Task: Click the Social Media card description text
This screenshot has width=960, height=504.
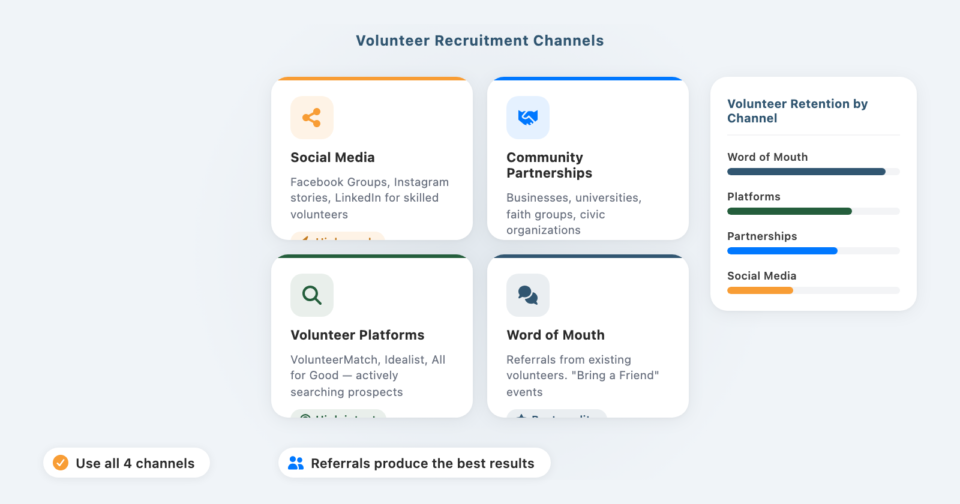Action: tap(369, 198)
